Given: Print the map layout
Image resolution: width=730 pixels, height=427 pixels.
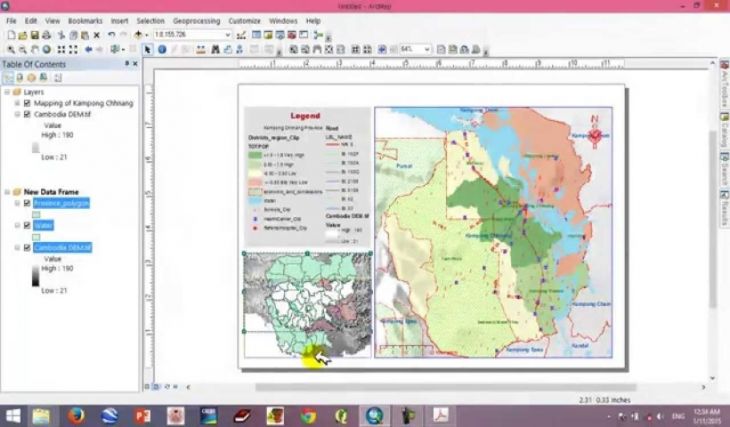Looking at the screenshot, I should 46,35.
